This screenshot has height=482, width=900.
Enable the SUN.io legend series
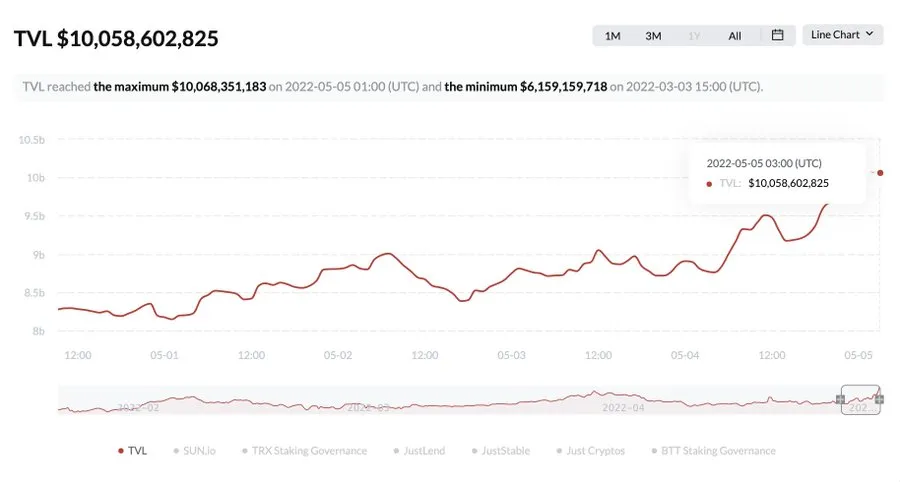pos(195,451)
